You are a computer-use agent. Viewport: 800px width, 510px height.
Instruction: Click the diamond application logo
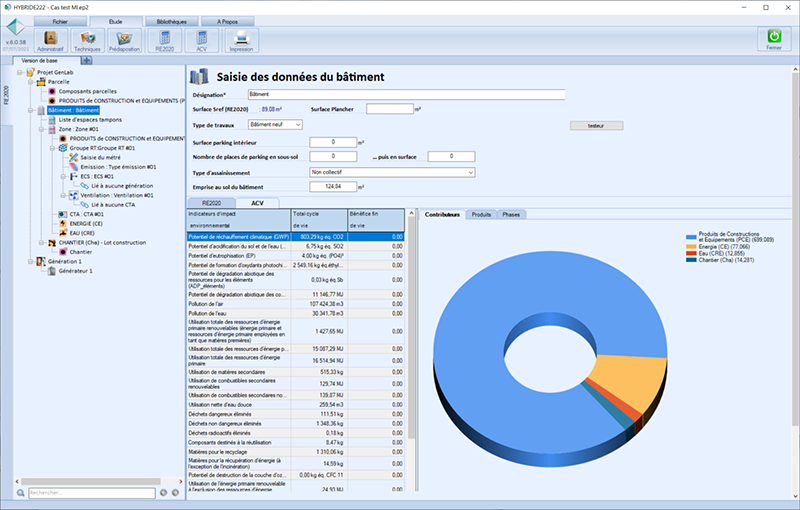coord(15,28)
